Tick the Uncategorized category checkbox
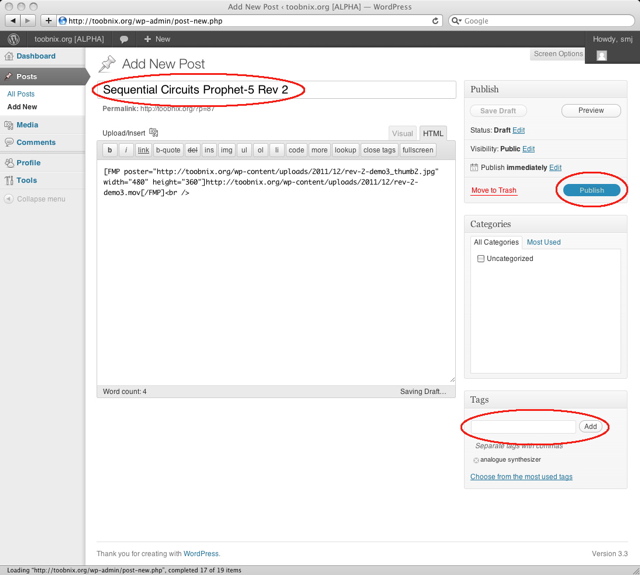This screenshot has width=640, height=575. pyautogui.click(x=481, y=259)
